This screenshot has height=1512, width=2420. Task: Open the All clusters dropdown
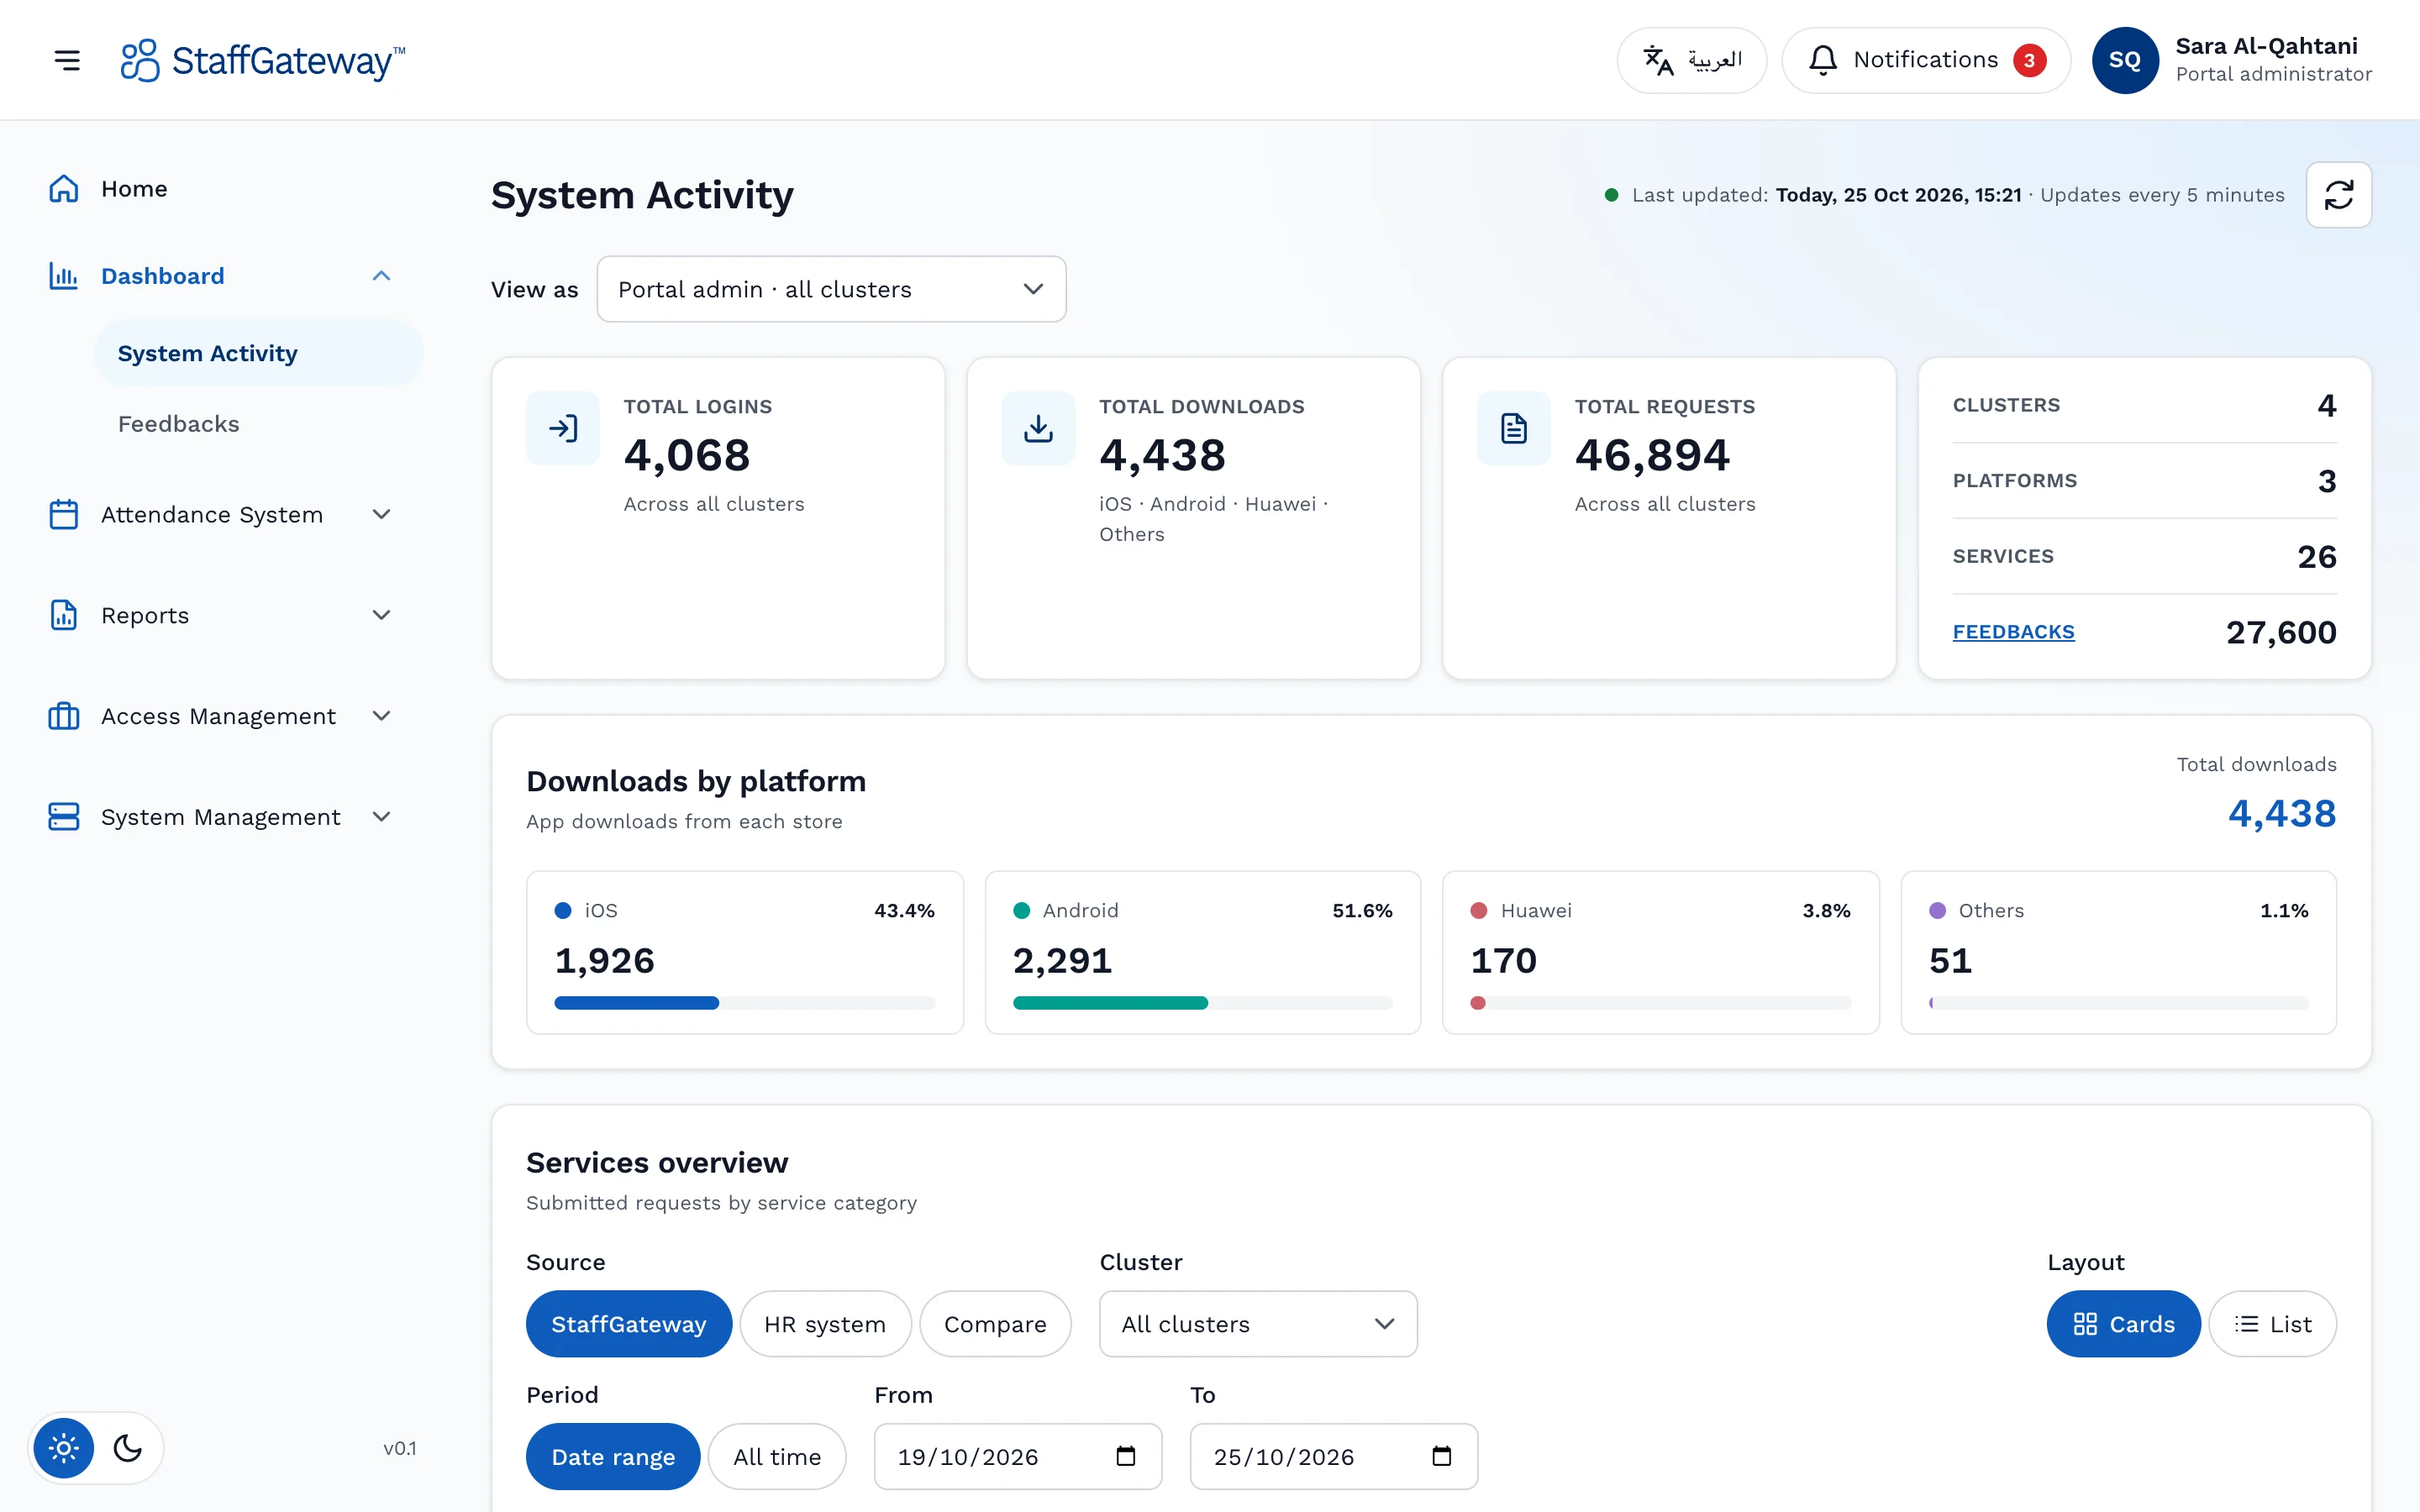click(x=1258, y=1323)
